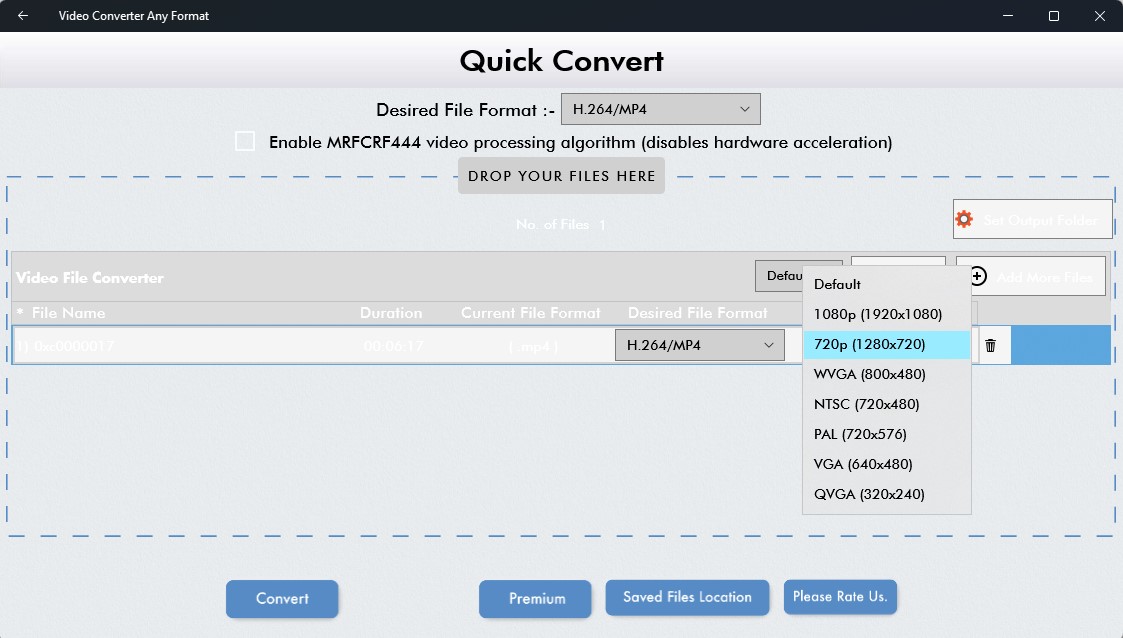Click the gear icon for output folder

[x=964, y=219]
